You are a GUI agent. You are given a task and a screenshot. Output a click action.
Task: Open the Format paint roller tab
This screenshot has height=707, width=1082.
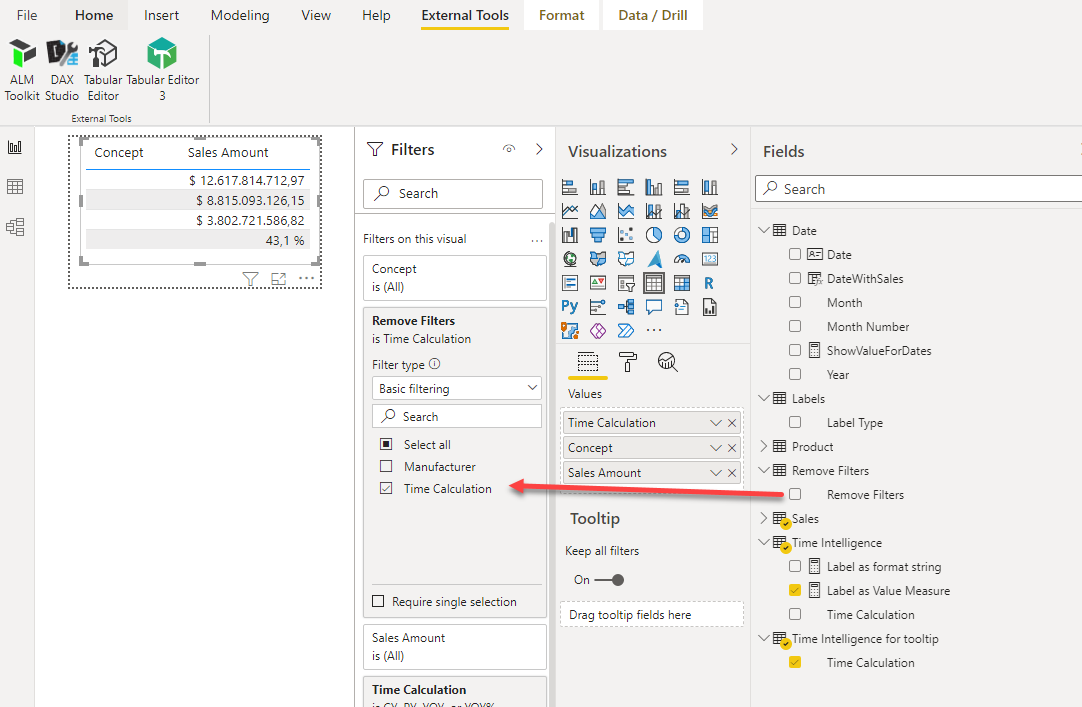click(627, 362)
